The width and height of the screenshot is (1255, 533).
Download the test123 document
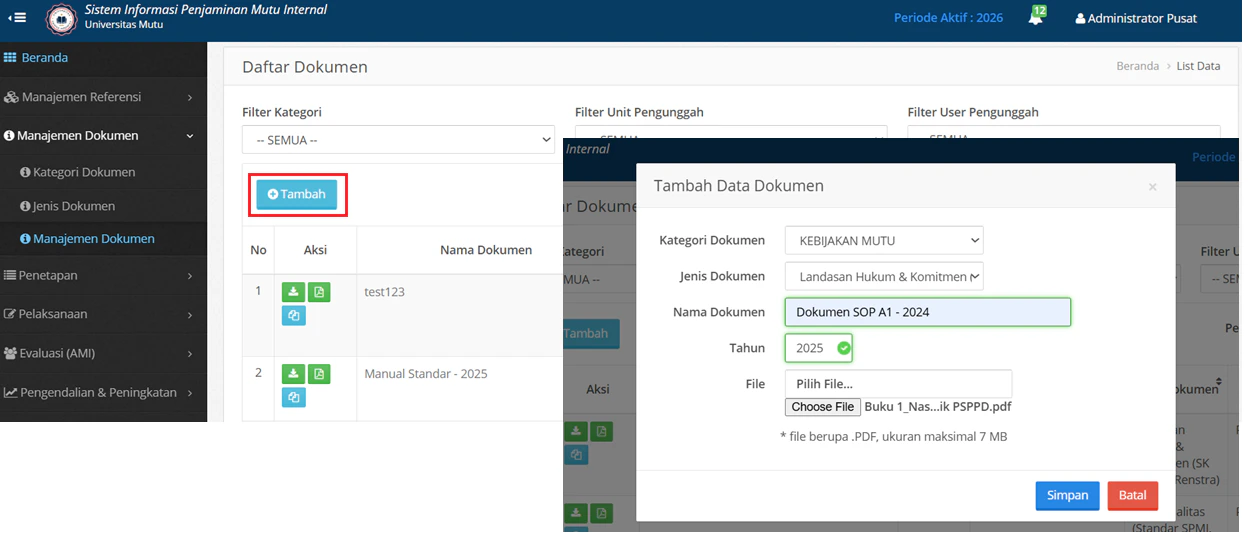coord(293,292)
